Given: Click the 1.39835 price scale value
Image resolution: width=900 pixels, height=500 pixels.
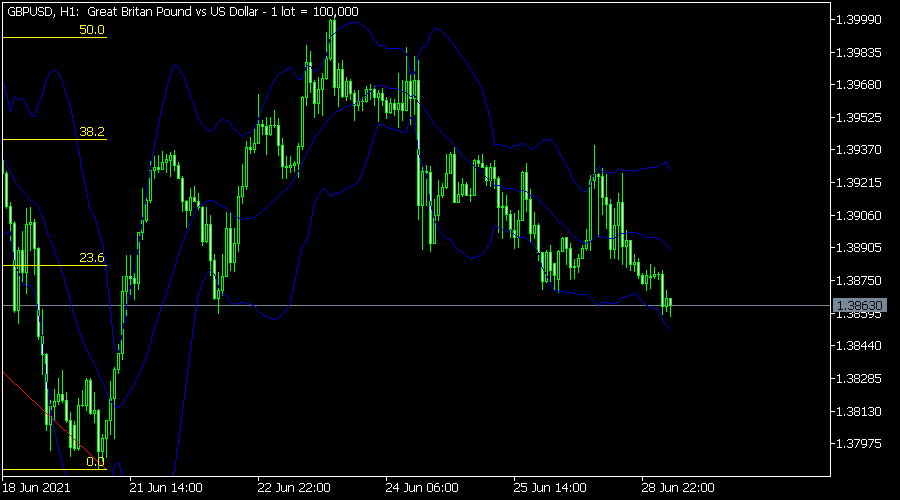Looking at the screenshot, I should [x=859, y=52].
